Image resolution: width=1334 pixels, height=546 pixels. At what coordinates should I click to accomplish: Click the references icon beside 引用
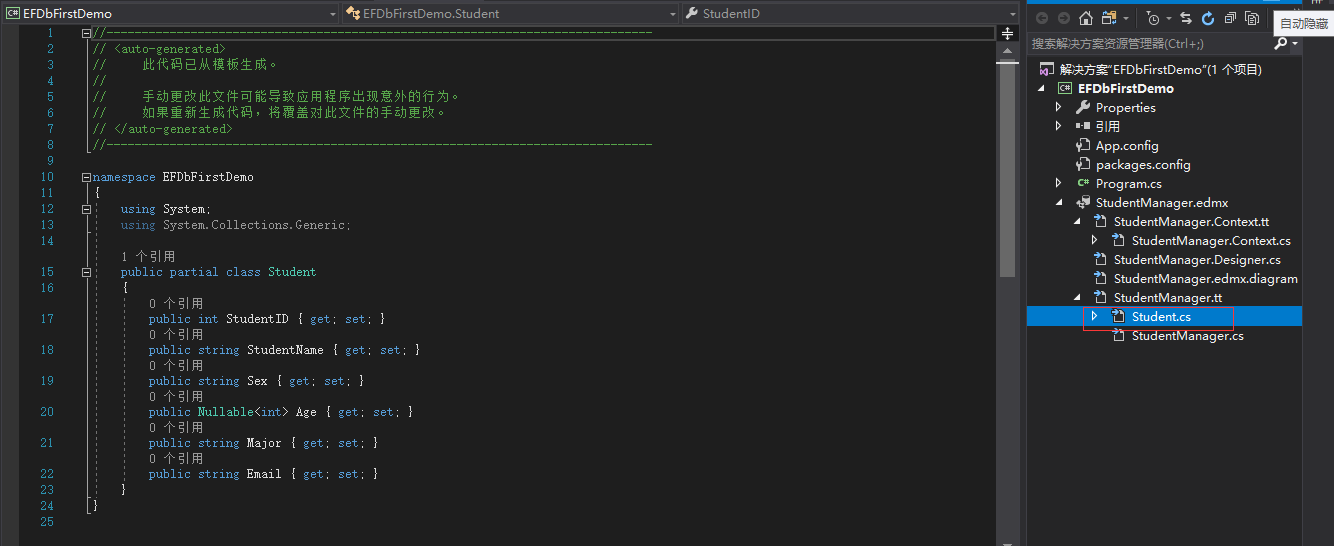click(x=1083, y=126)
